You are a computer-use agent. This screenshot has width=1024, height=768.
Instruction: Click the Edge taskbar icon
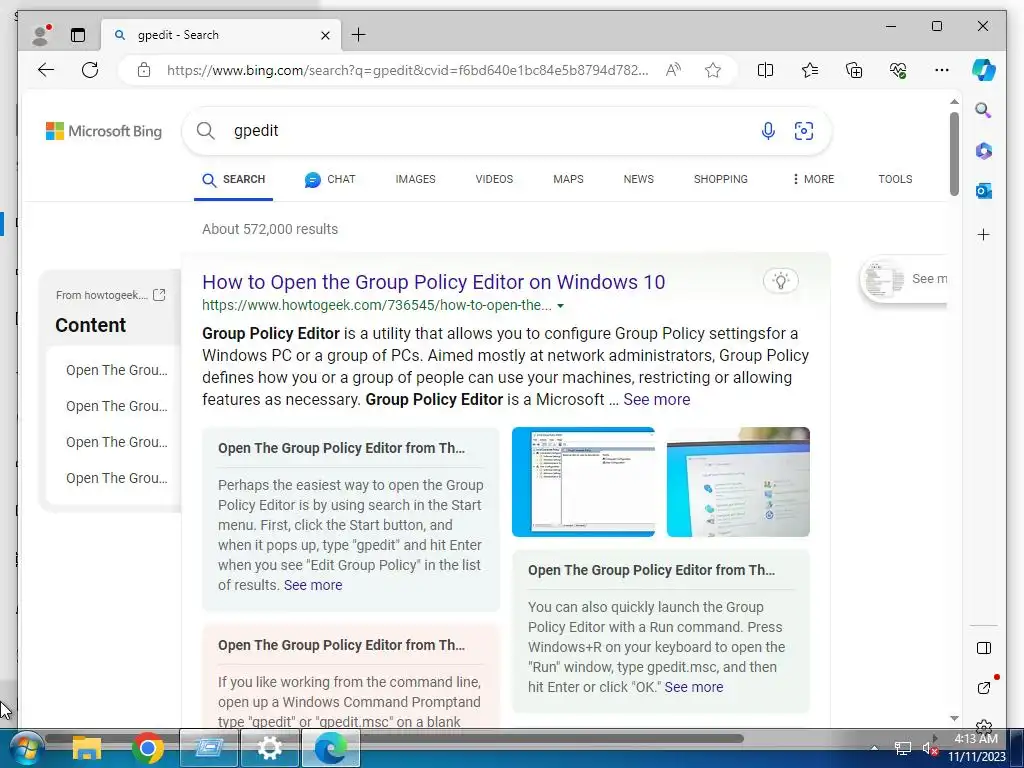tap(331, 748)
